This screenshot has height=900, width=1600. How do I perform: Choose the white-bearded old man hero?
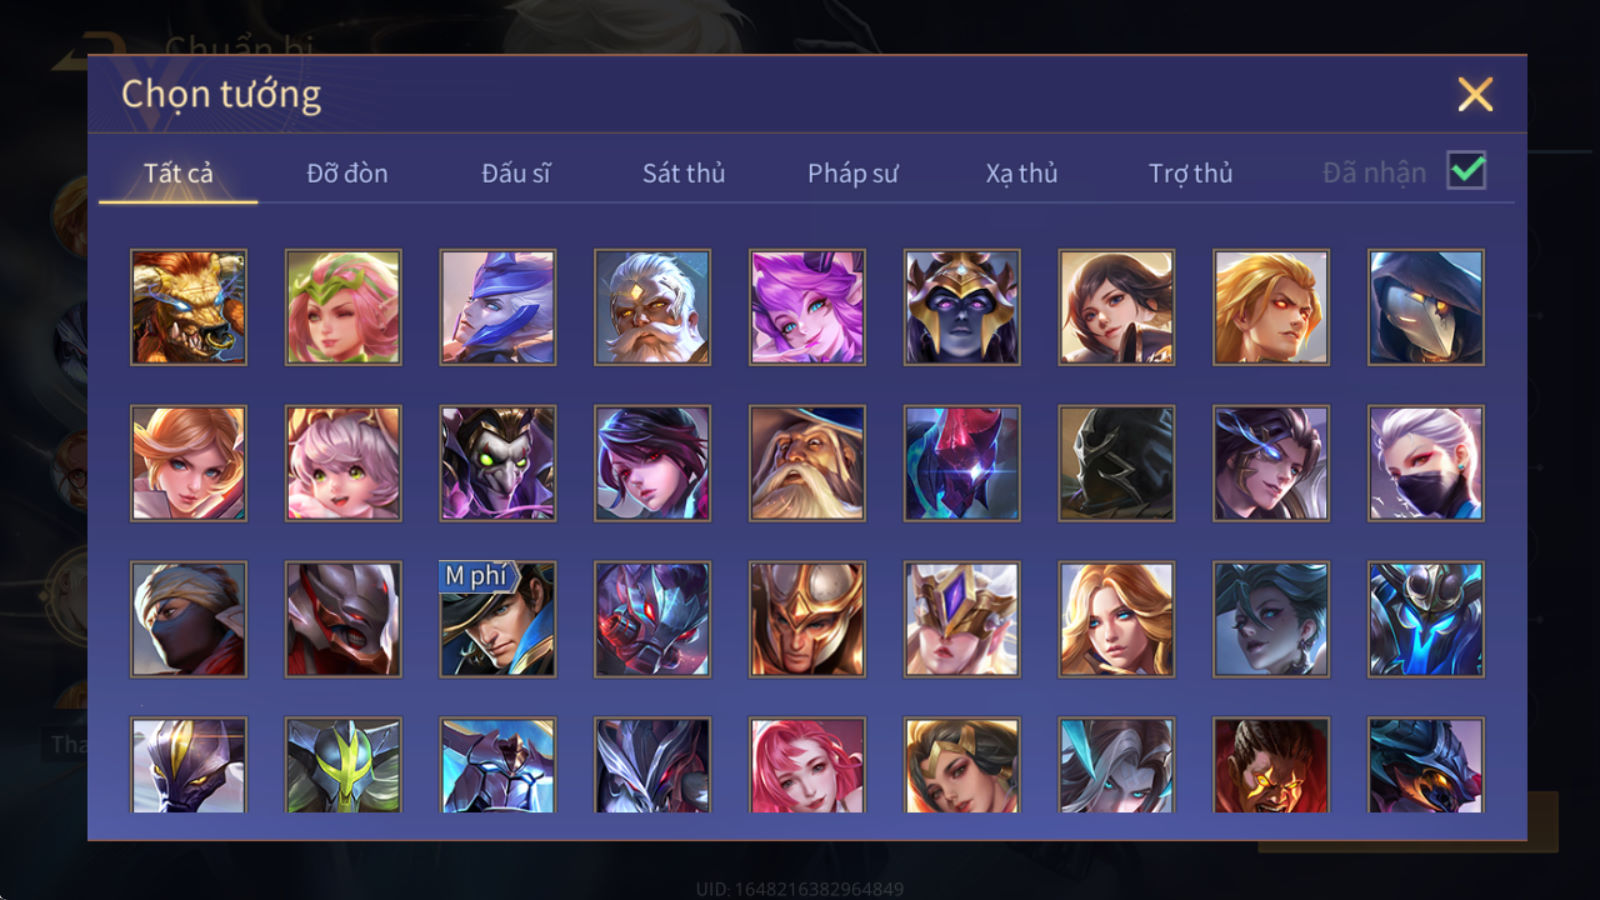tap(652, 307)
